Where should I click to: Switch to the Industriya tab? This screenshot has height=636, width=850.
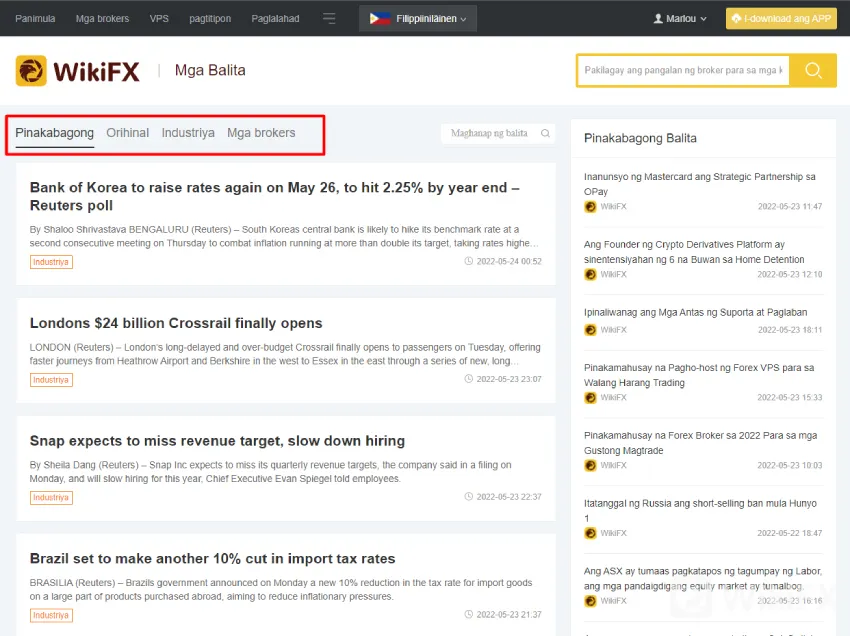click(x=188, y=133)
